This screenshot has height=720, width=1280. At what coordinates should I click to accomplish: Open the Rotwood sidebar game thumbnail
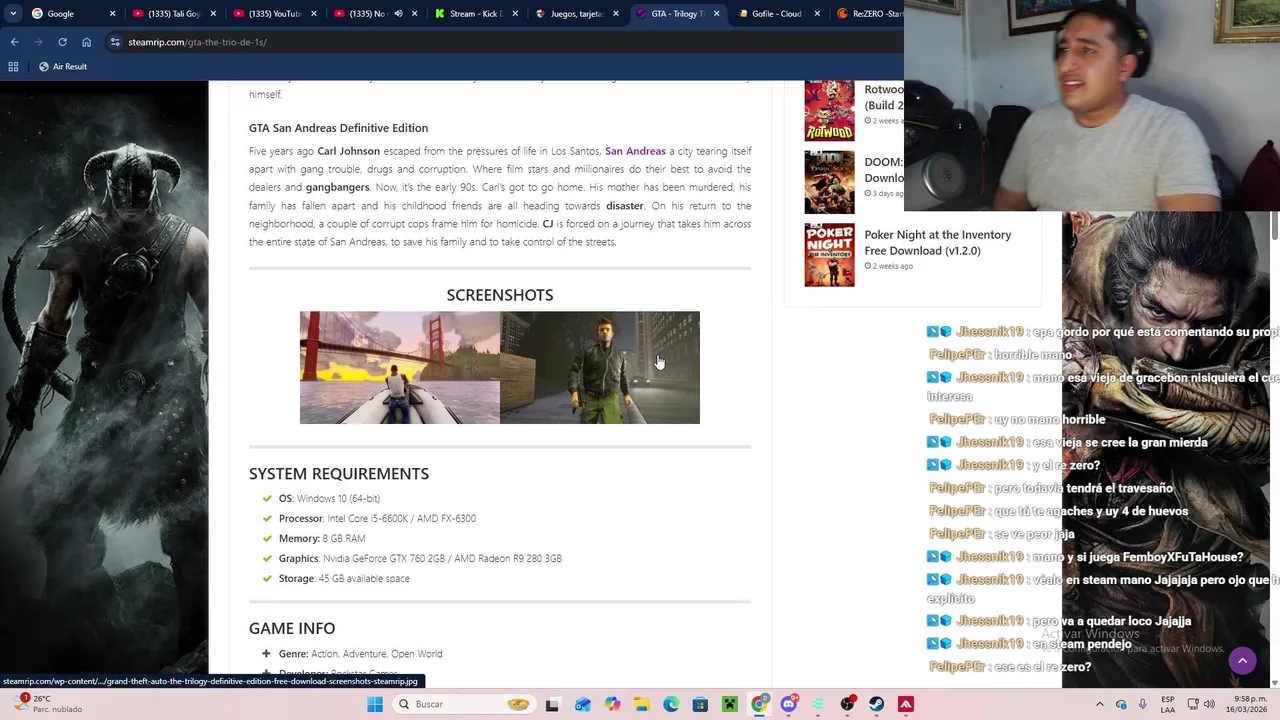(x=829, y=110)
